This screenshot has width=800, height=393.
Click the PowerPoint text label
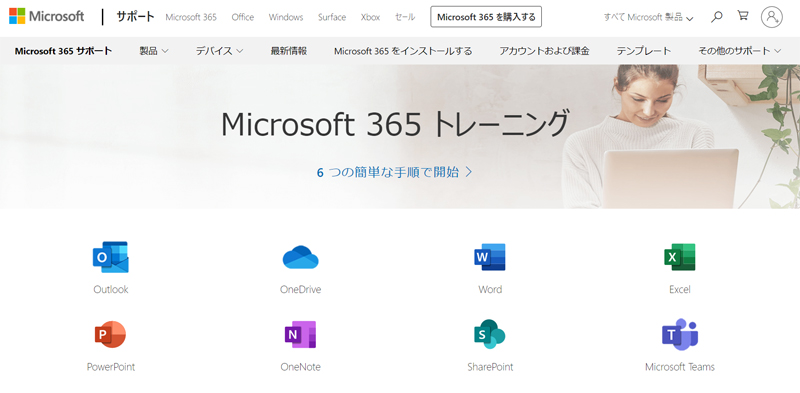point(111,367)
